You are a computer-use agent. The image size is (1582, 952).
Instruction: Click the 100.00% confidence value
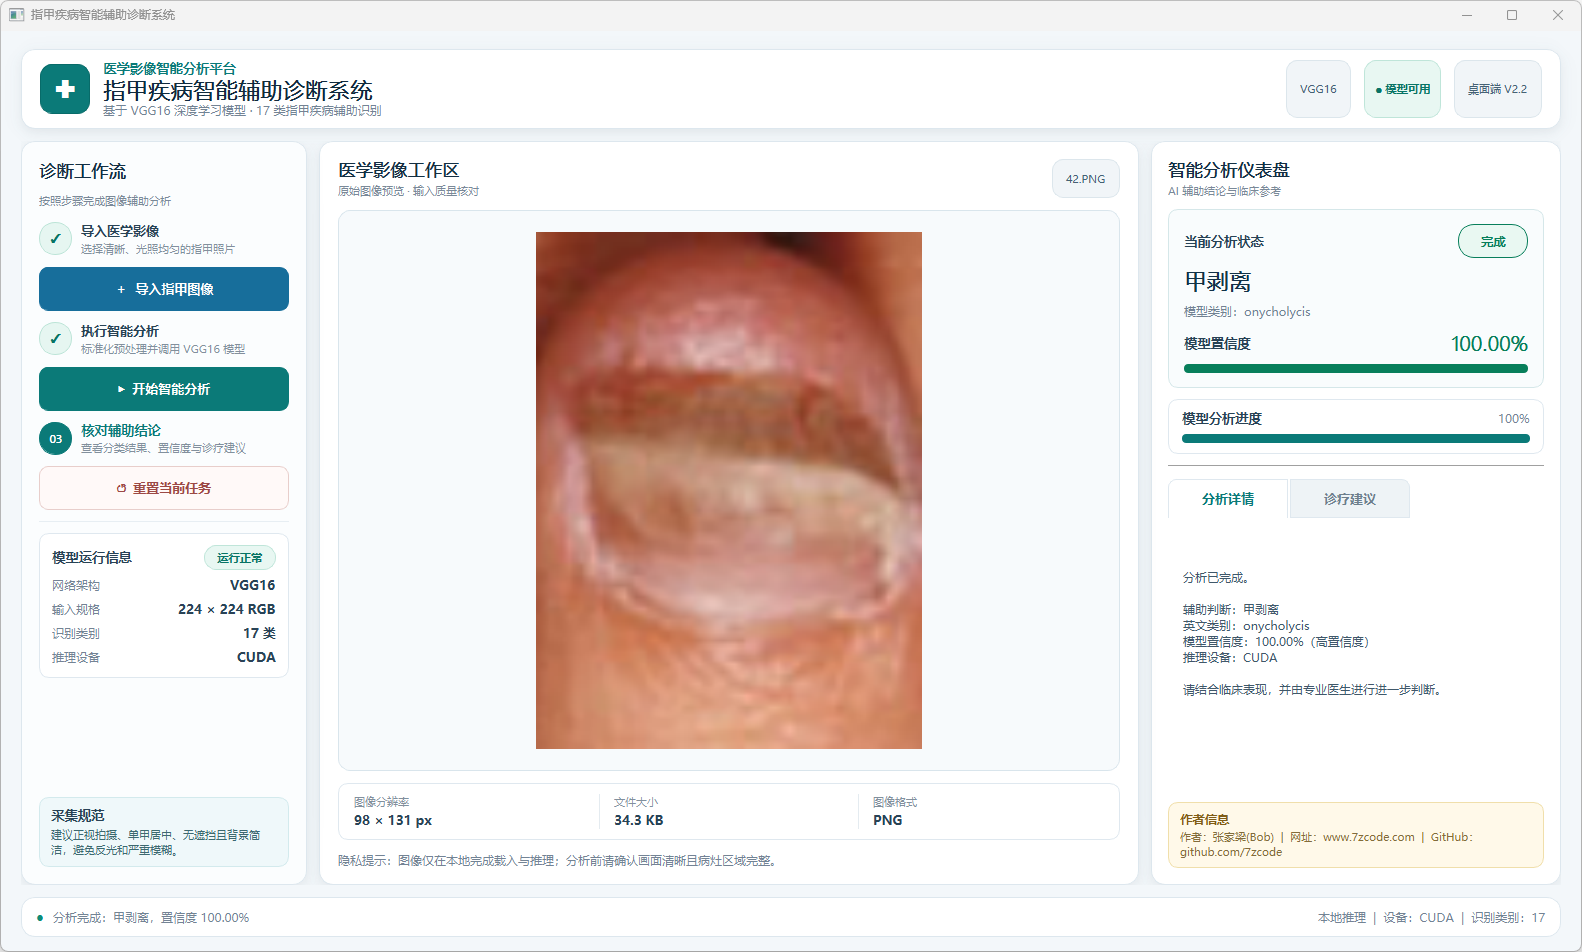[1489, 344]
